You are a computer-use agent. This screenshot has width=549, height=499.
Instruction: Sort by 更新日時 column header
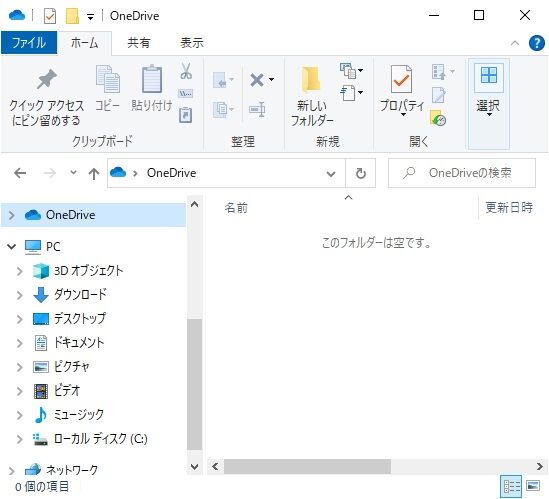[509, 208]
